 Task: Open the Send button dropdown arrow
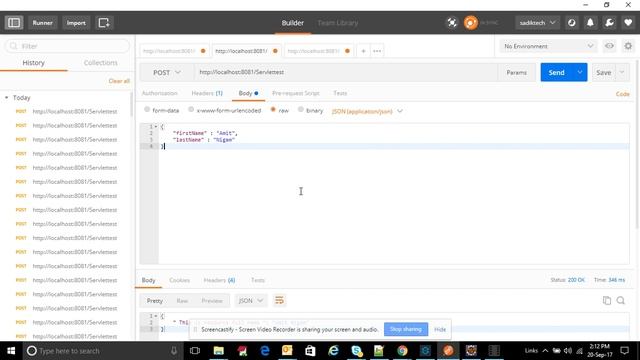tap(580, 72)
